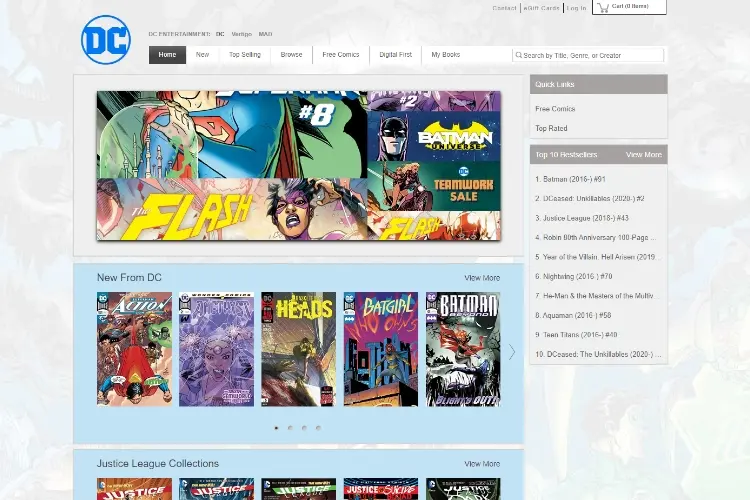Open Free Comics in Quick Links
The image size is (750, 500).
pyautogui.click(x=555, y=109)
